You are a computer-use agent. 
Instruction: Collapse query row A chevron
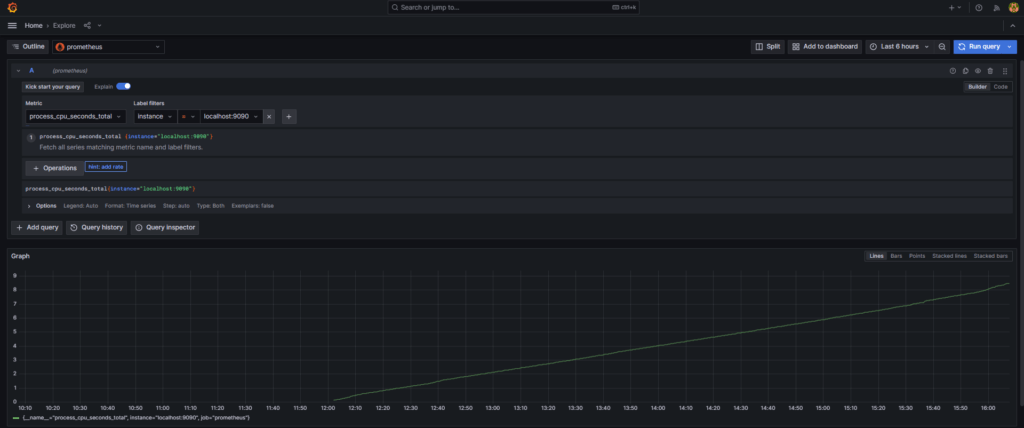(x=18, y=71)
